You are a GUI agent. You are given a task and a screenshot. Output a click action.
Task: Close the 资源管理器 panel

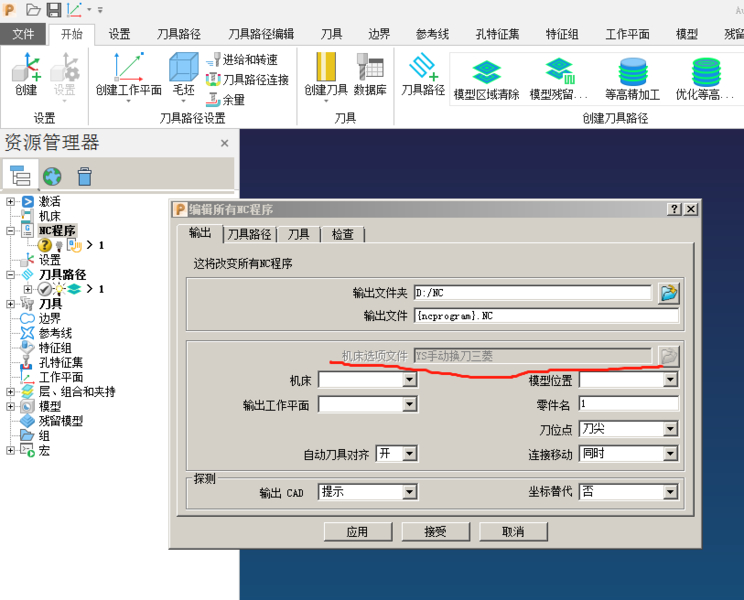pyautogui.click(x=225, y=143)
